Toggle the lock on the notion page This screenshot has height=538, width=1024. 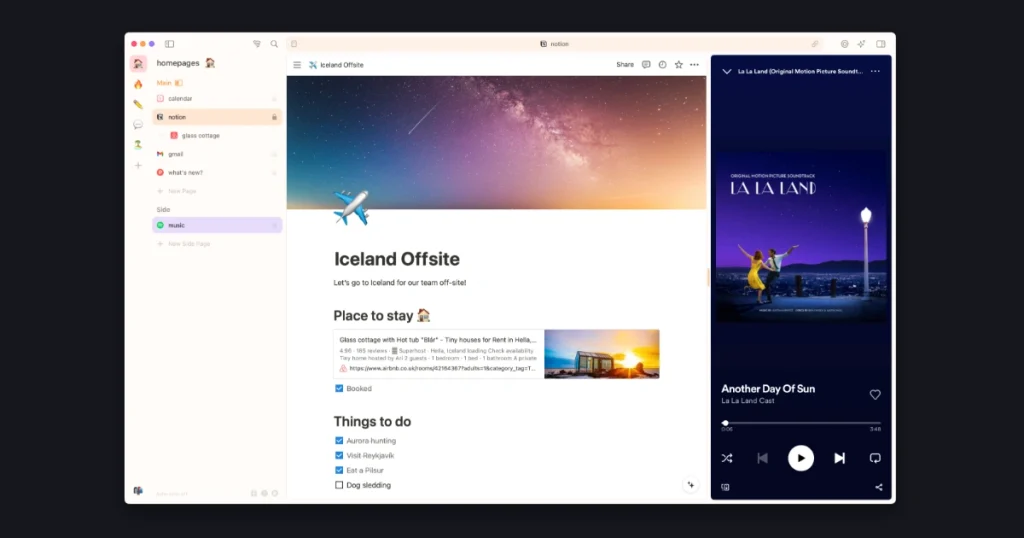click(x=274, y=118)
